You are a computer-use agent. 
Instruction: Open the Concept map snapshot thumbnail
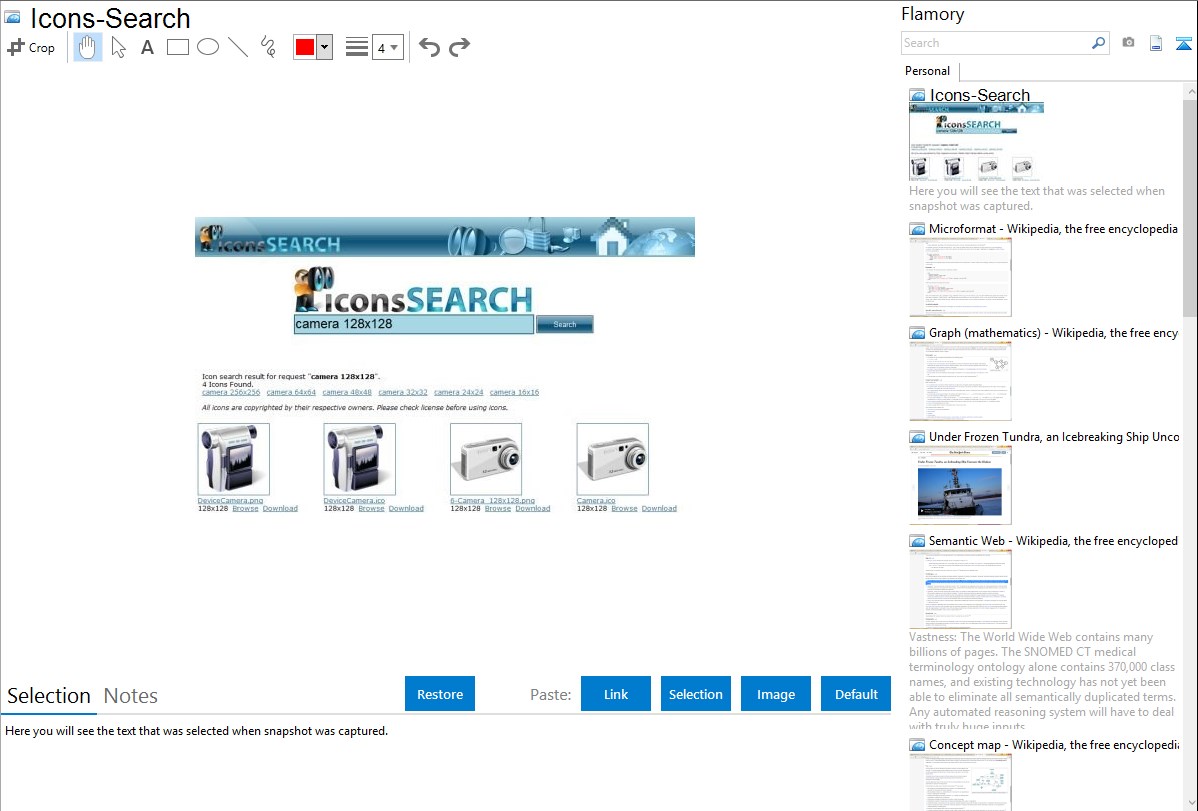(x=960, y=783)
